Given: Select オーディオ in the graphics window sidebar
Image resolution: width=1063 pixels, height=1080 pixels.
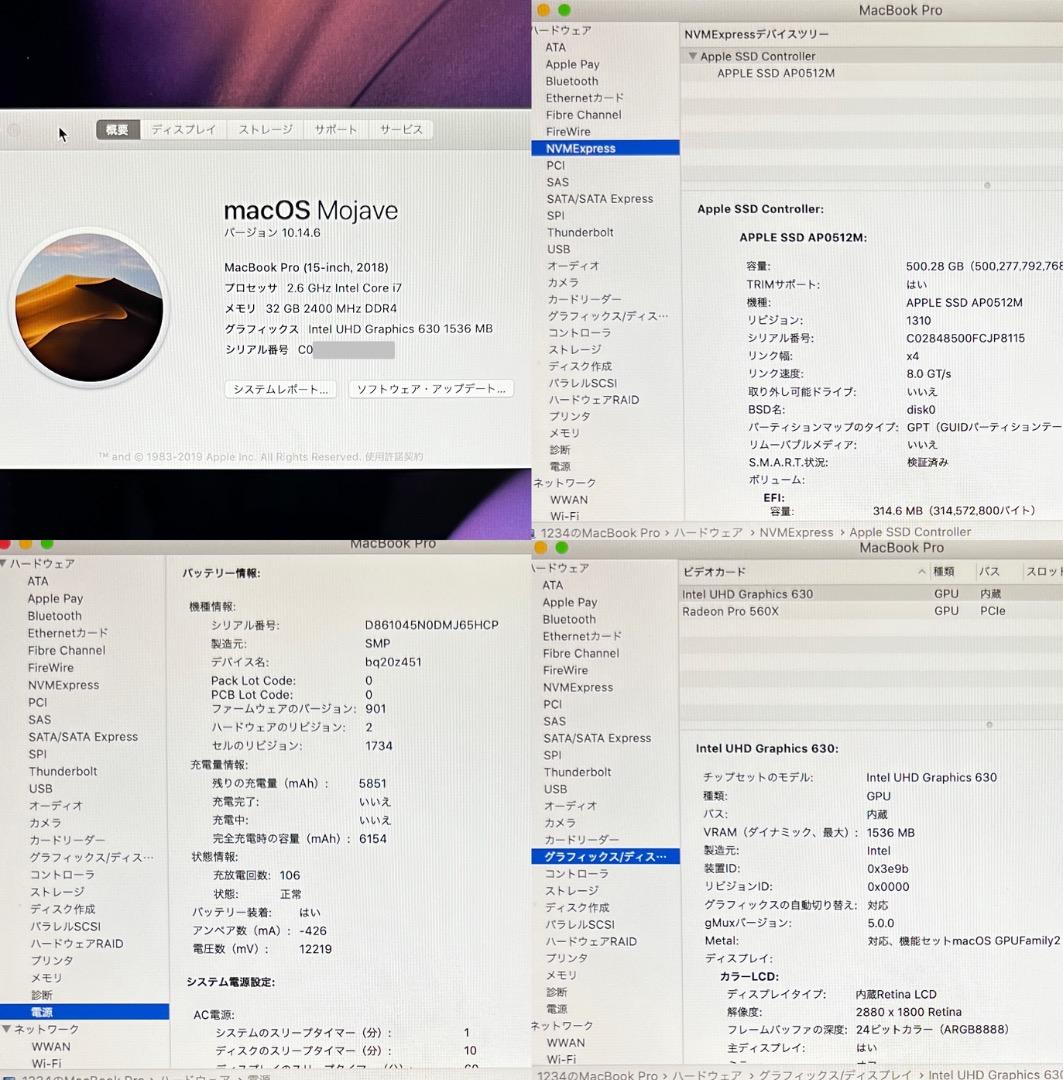Looking at the screenshot, I should [x=570, y=806].
